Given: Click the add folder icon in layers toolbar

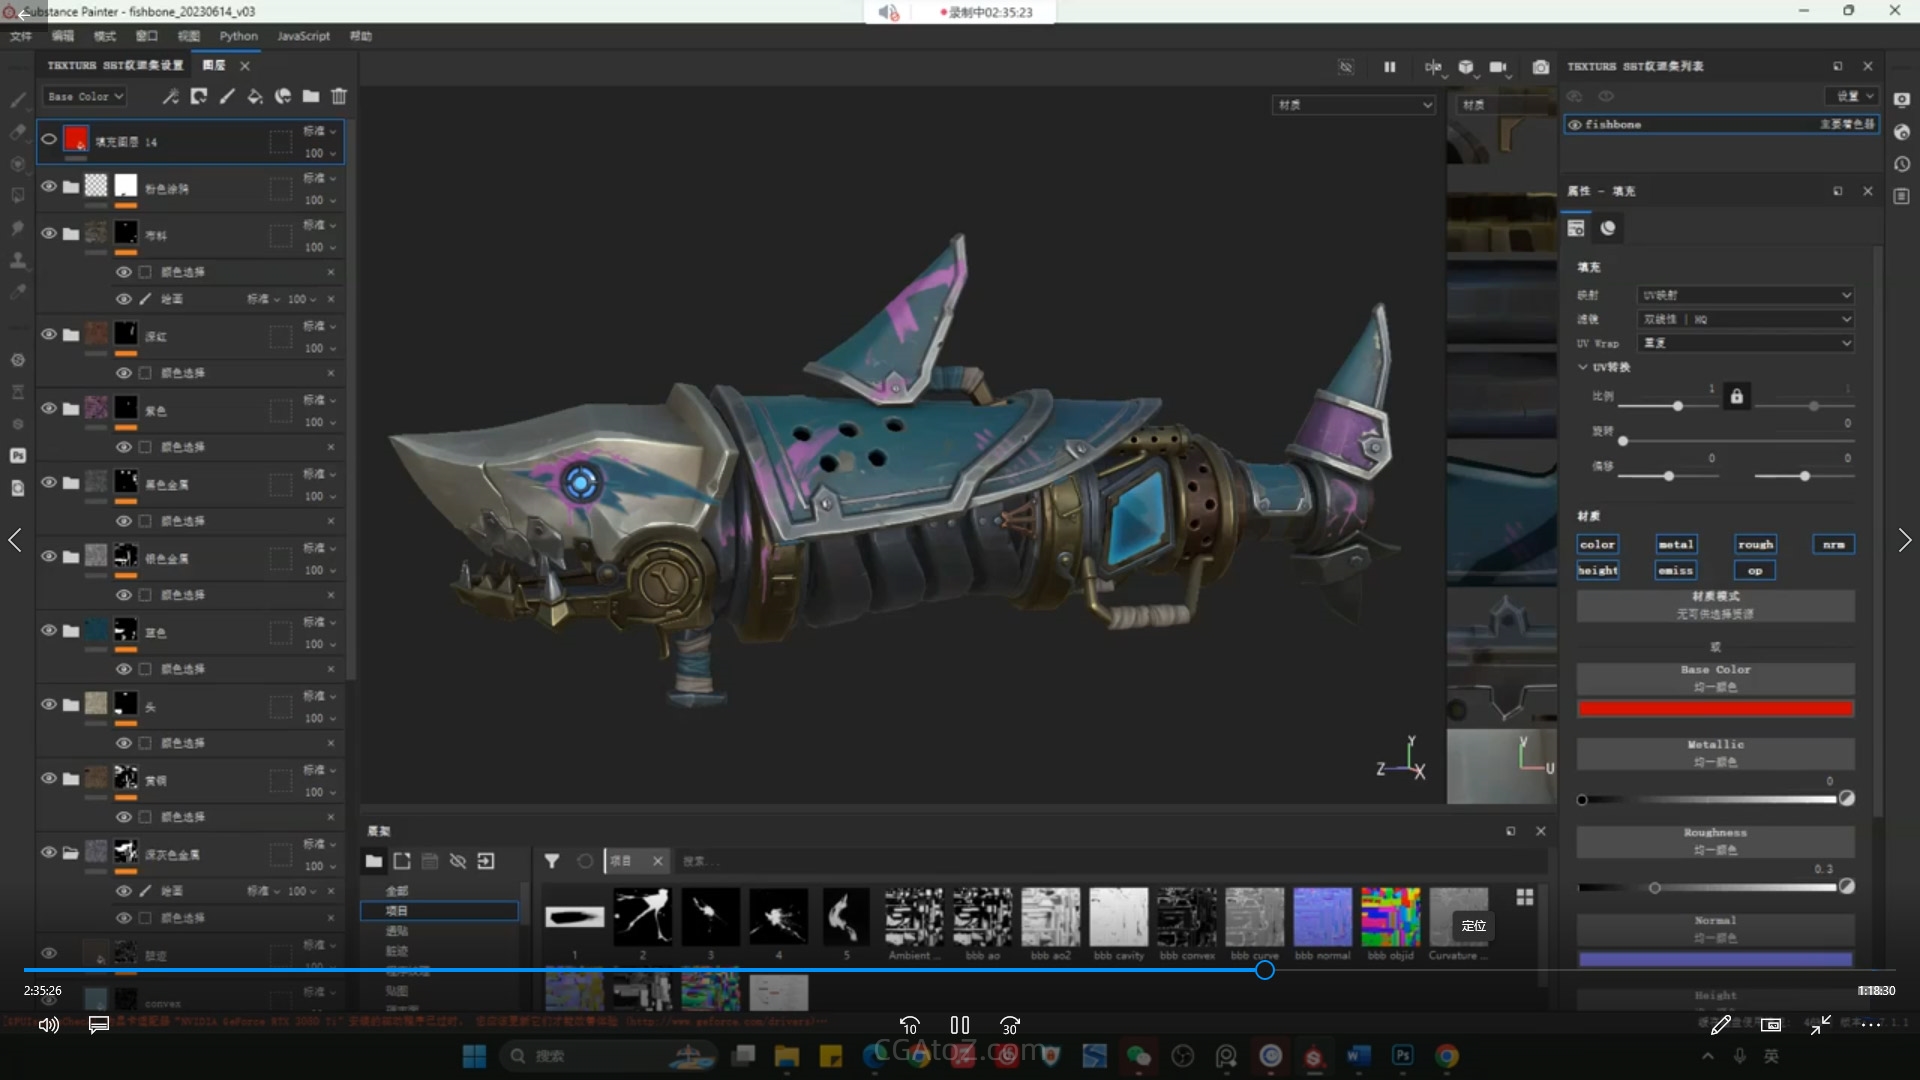Looking at the screenshot, I should click(x=311, y=96).
